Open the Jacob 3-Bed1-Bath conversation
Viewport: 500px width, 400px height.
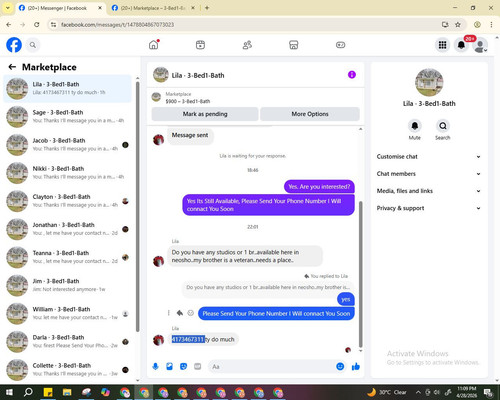pos(67,145)
